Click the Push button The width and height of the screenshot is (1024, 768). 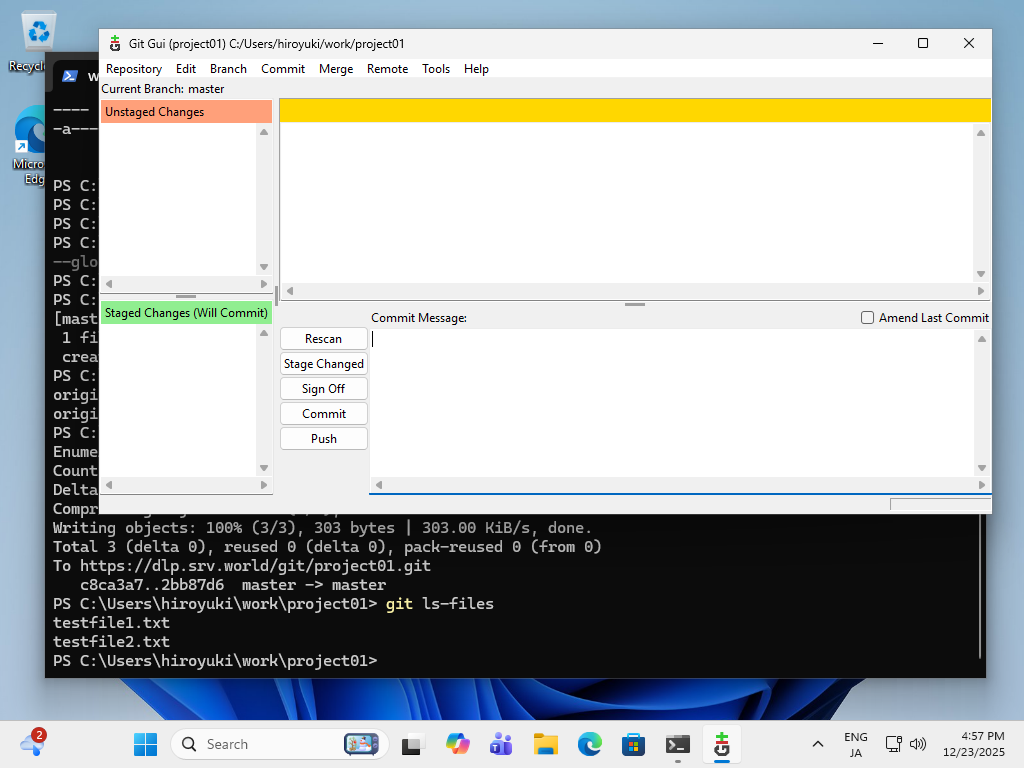click(323, 438)
